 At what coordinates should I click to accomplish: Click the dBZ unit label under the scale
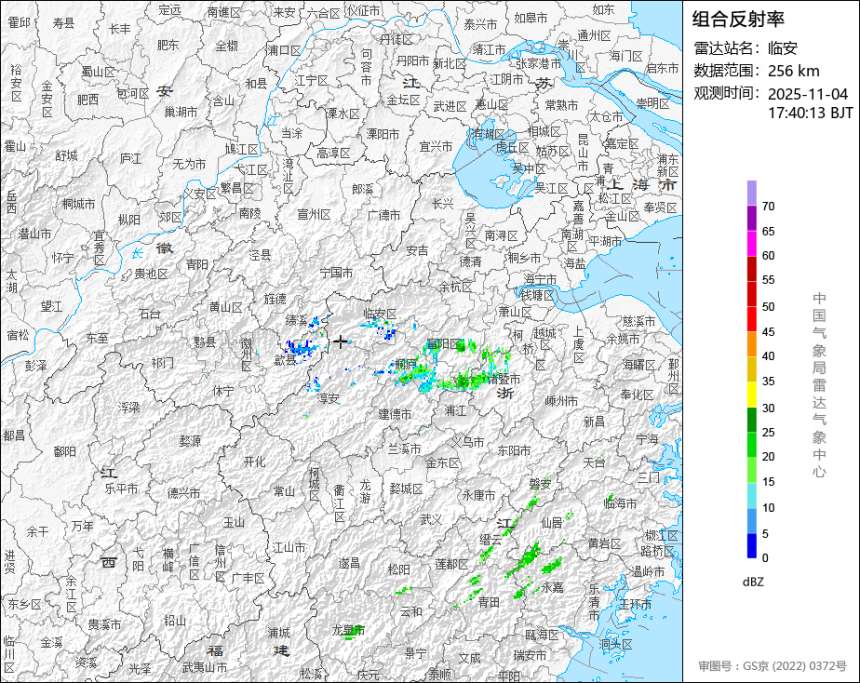coord(752,582)
